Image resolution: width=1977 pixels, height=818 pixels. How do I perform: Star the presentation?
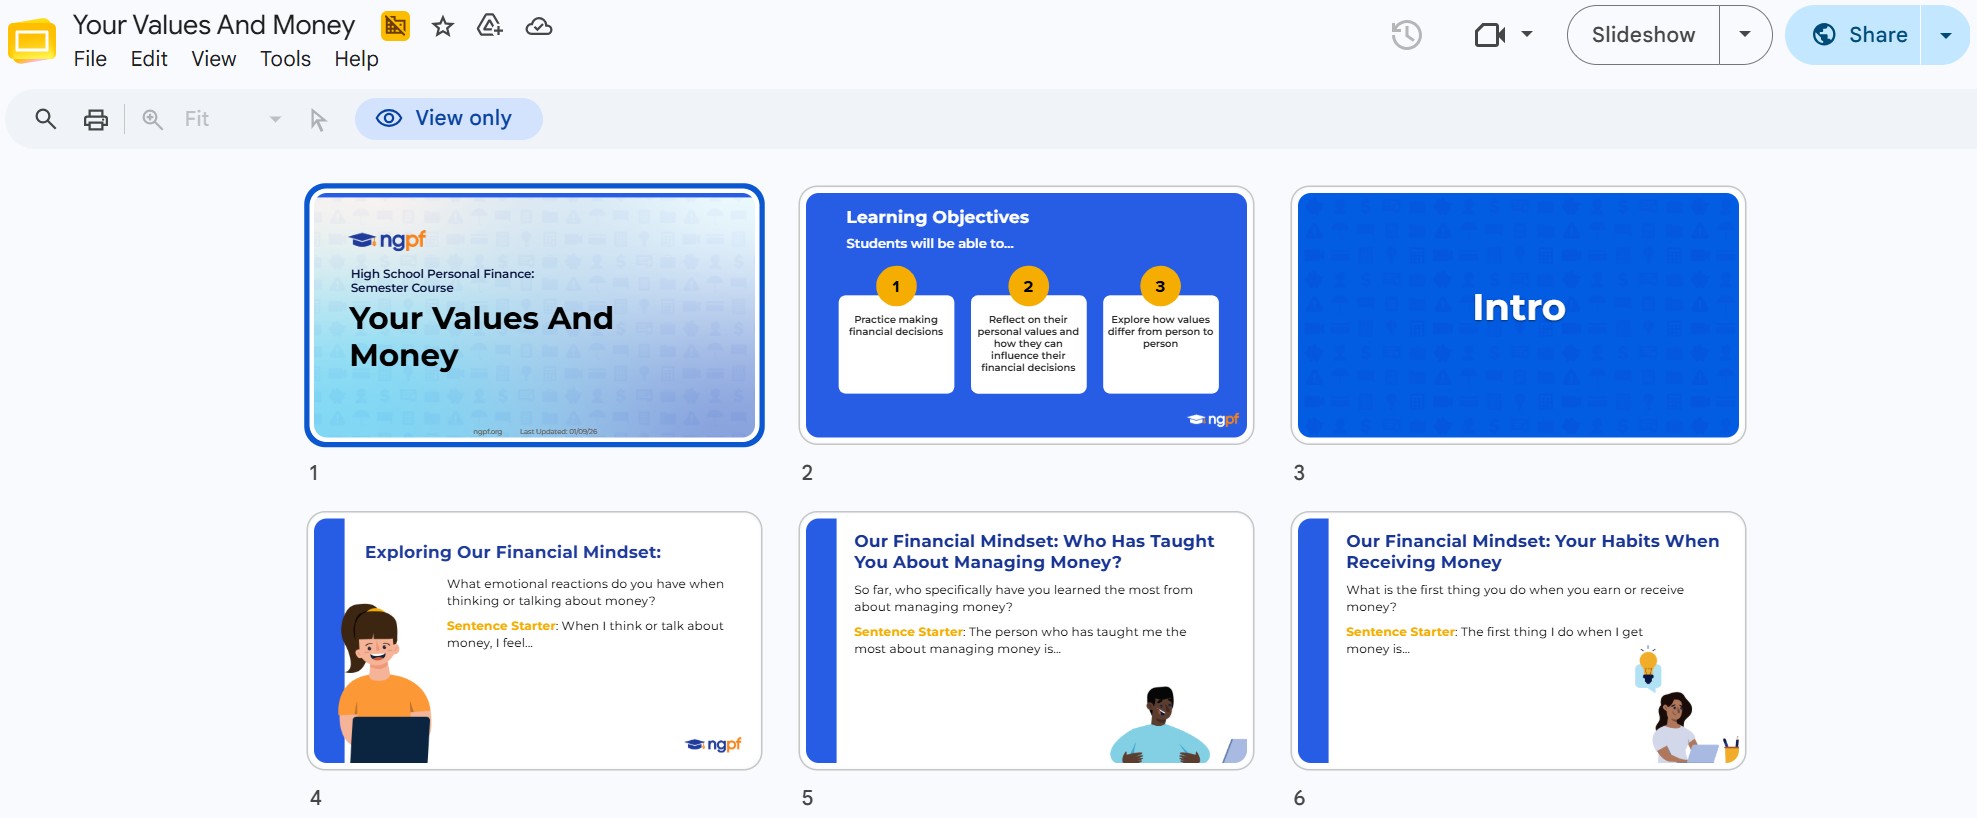pos(443,27)
